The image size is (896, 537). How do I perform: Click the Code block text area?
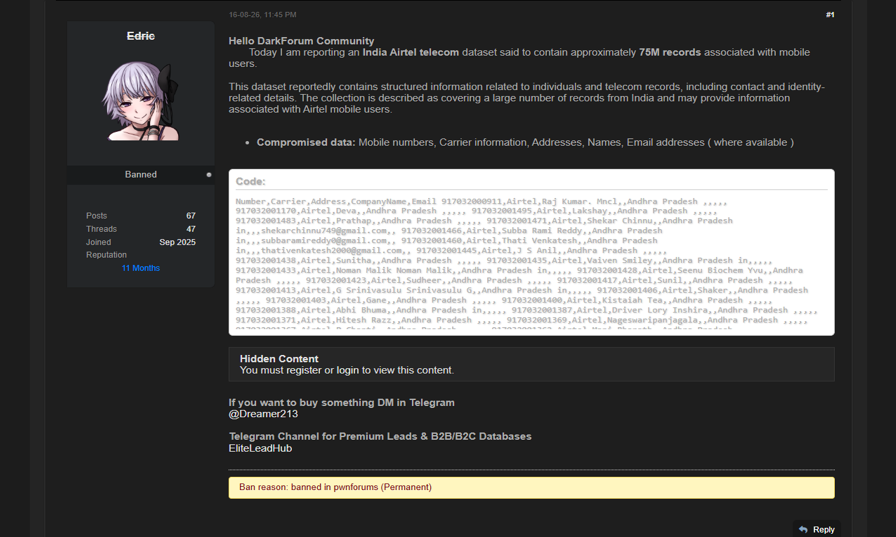click(531, 263)
